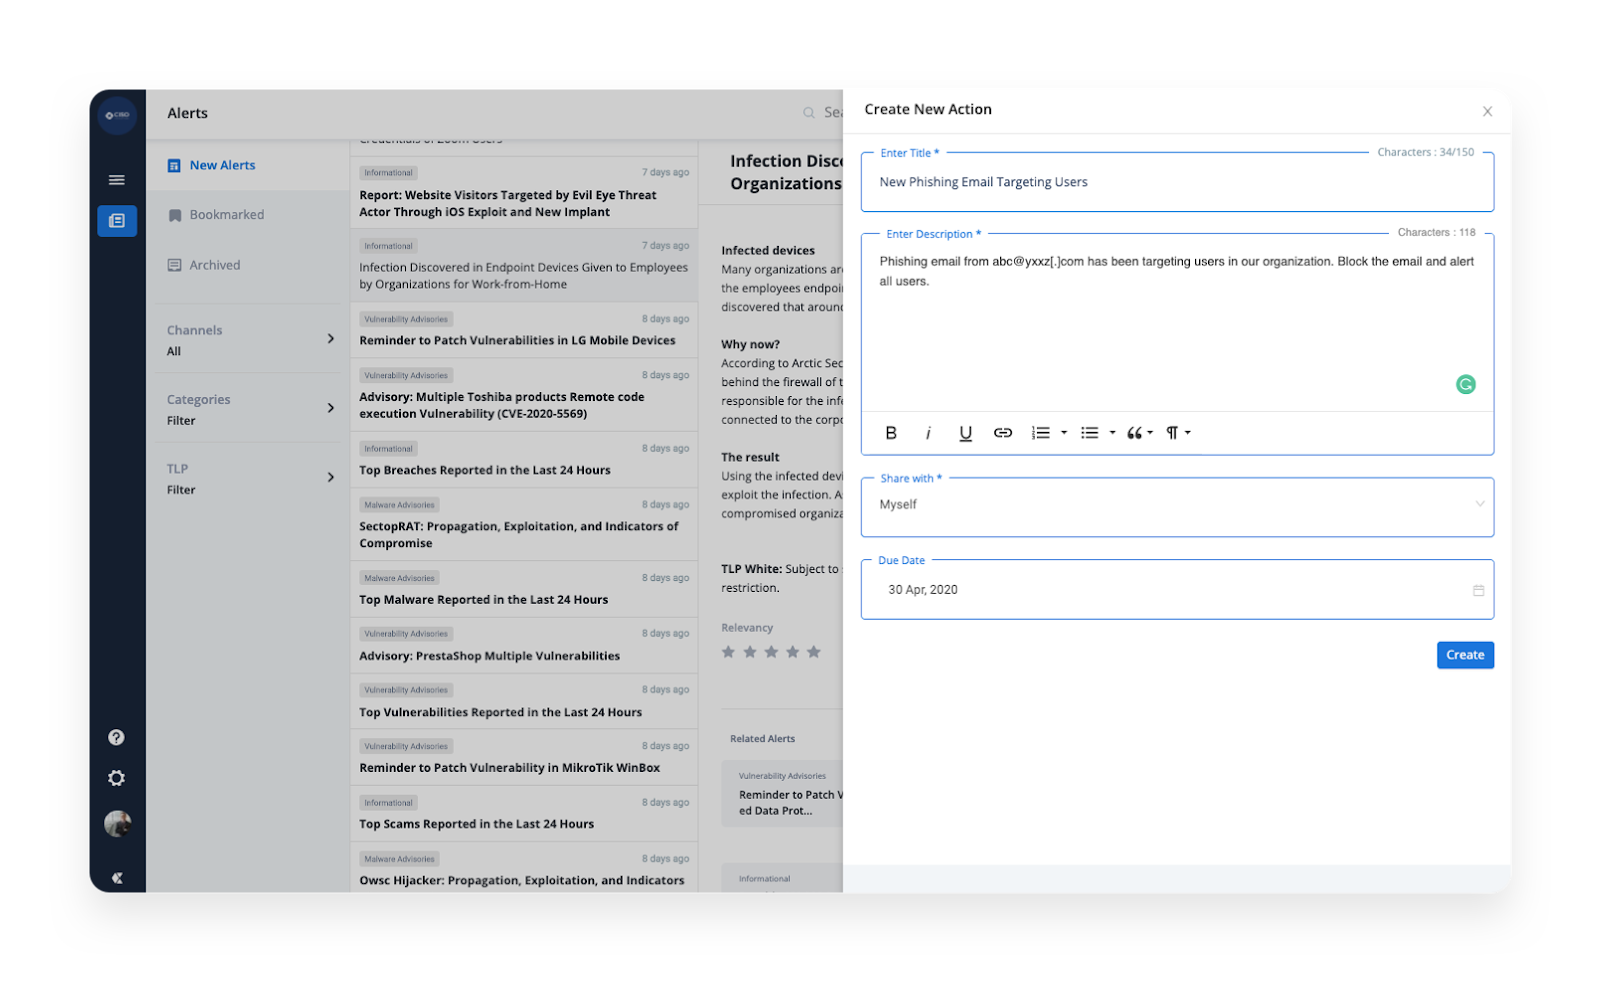Click the New Alerts list icon

[174, 165]
